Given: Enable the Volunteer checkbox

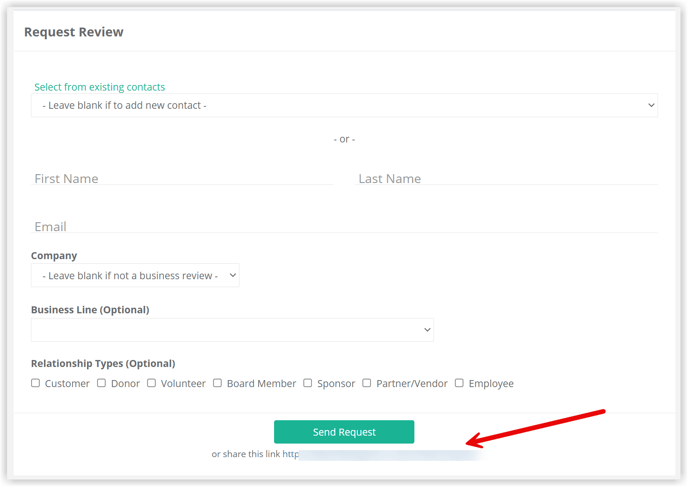Looking at the screenshot, I should click(151, 383).
